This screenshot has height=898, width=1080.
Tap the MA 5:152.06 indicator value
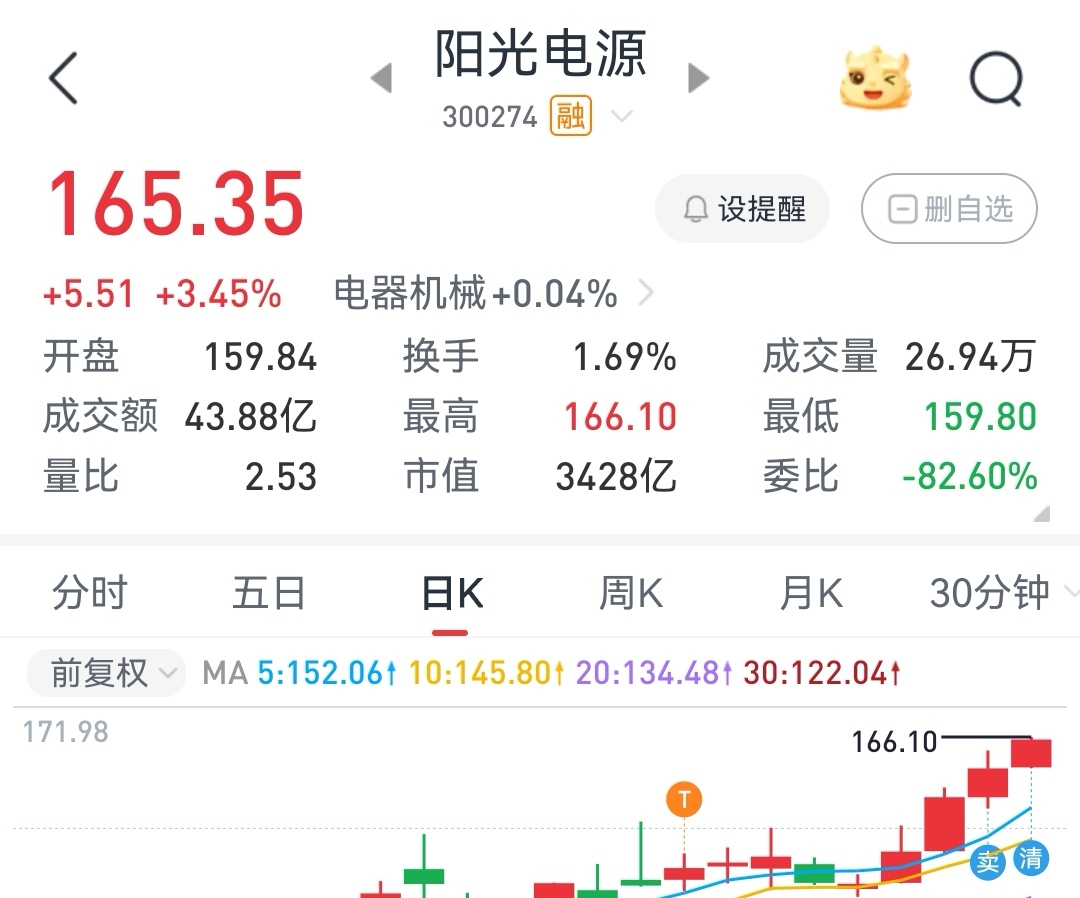click(326, 673)
